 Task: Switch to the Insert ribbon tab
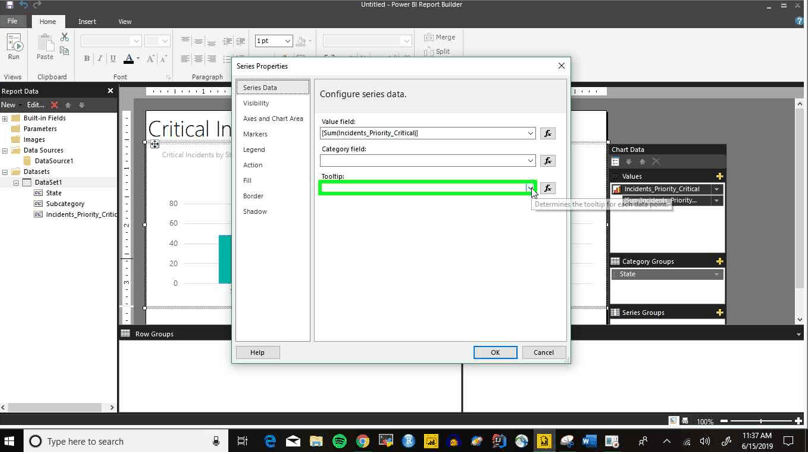point(87,22)
